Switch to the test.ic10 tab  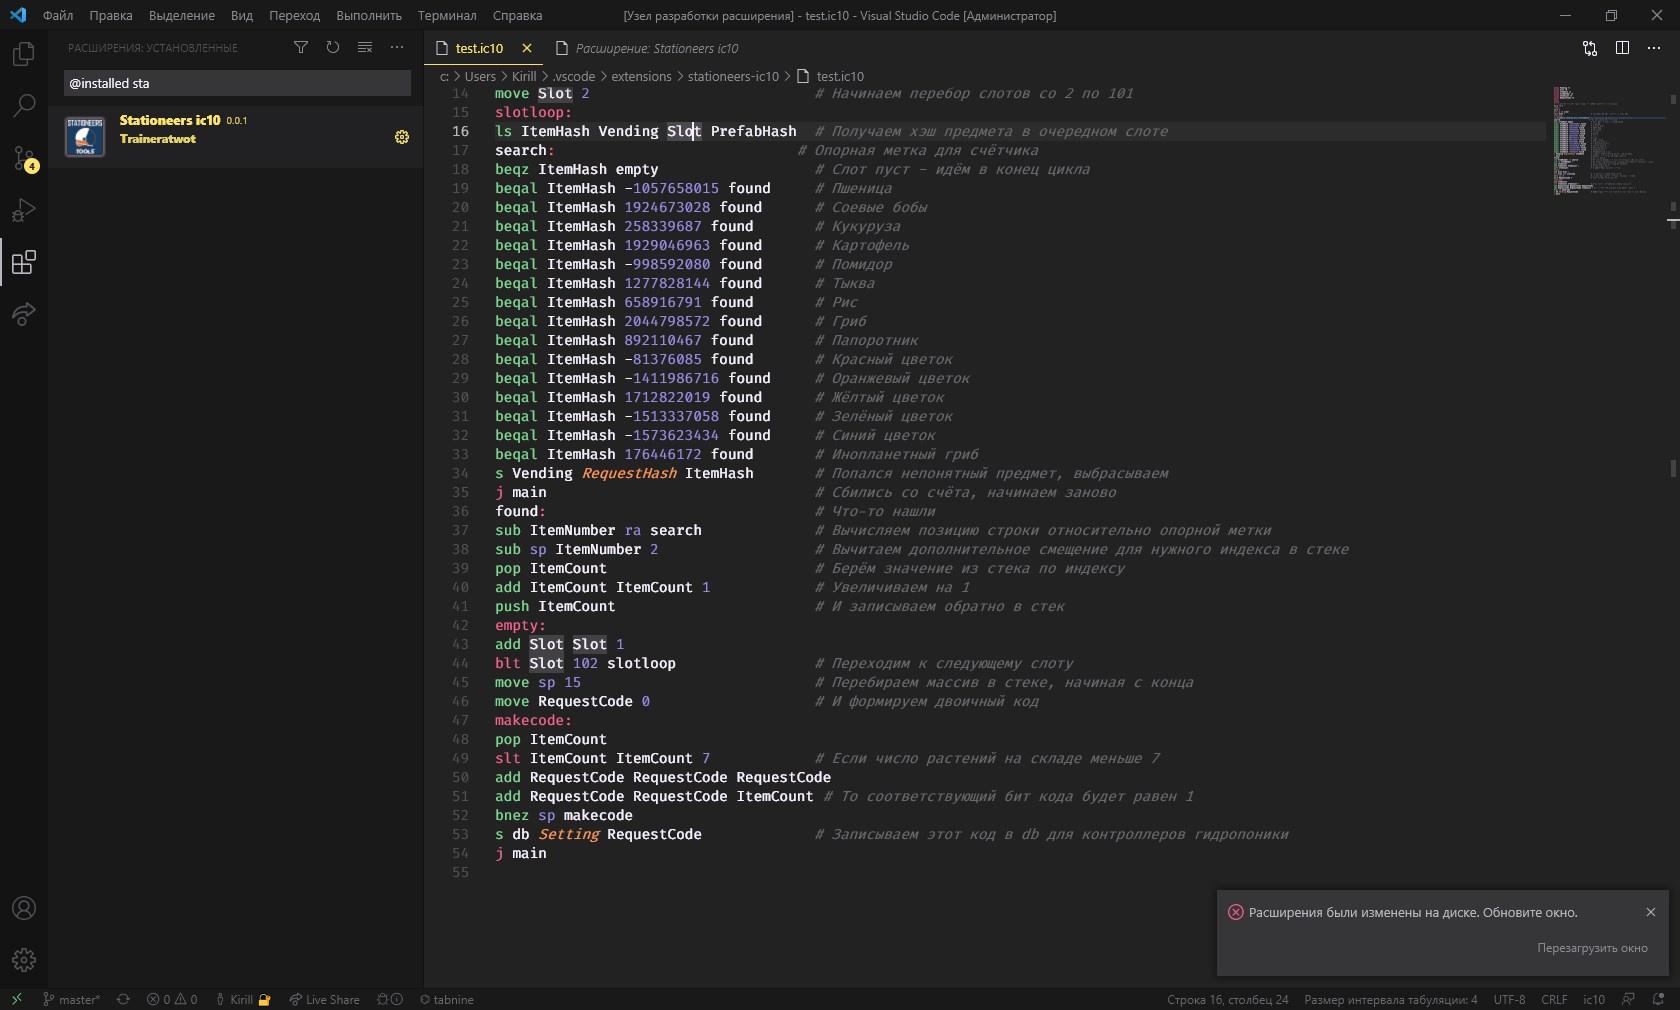479,48
